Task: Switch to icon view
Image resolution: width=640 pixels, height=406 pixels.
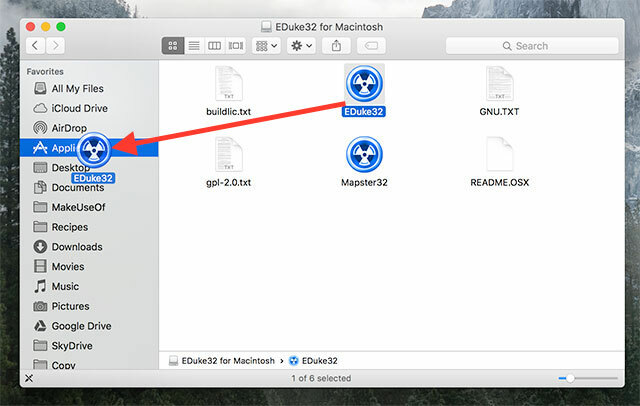Action: click(x=173, y=46)
